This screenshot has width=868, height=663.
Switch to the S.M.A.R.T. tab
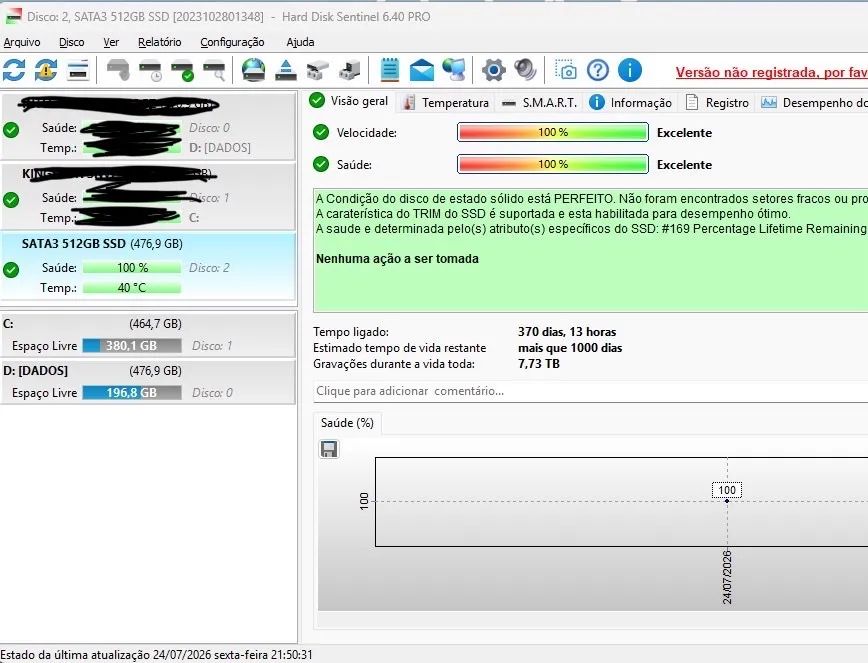(540, 103)
